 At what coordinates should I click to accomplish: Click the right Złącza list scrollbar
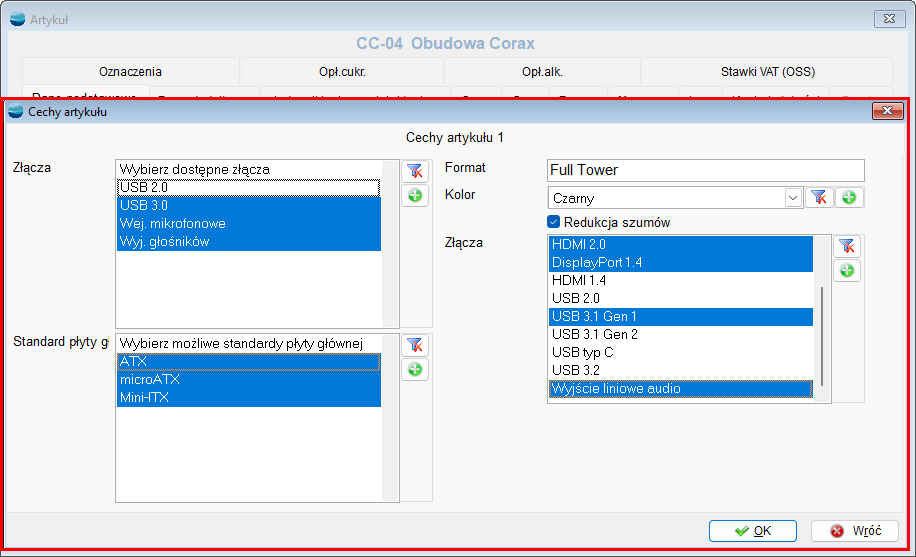pos(823,335)
